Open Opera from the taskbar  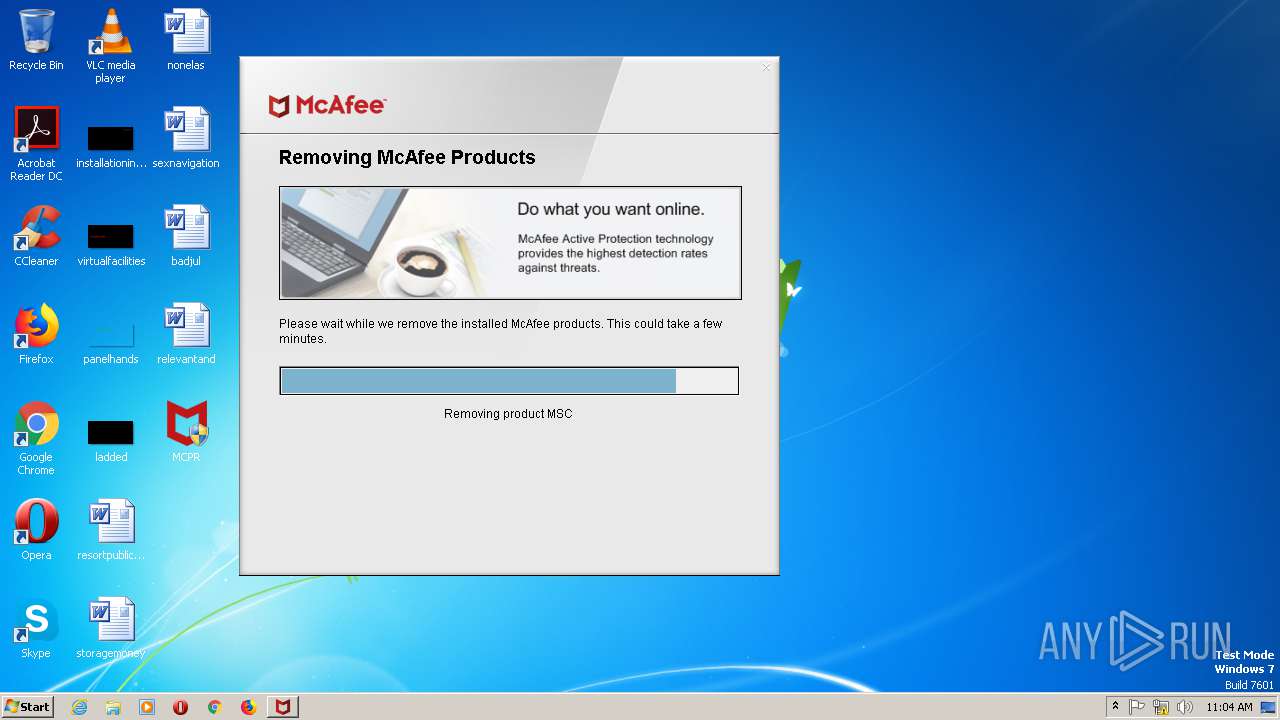point(181,707)
